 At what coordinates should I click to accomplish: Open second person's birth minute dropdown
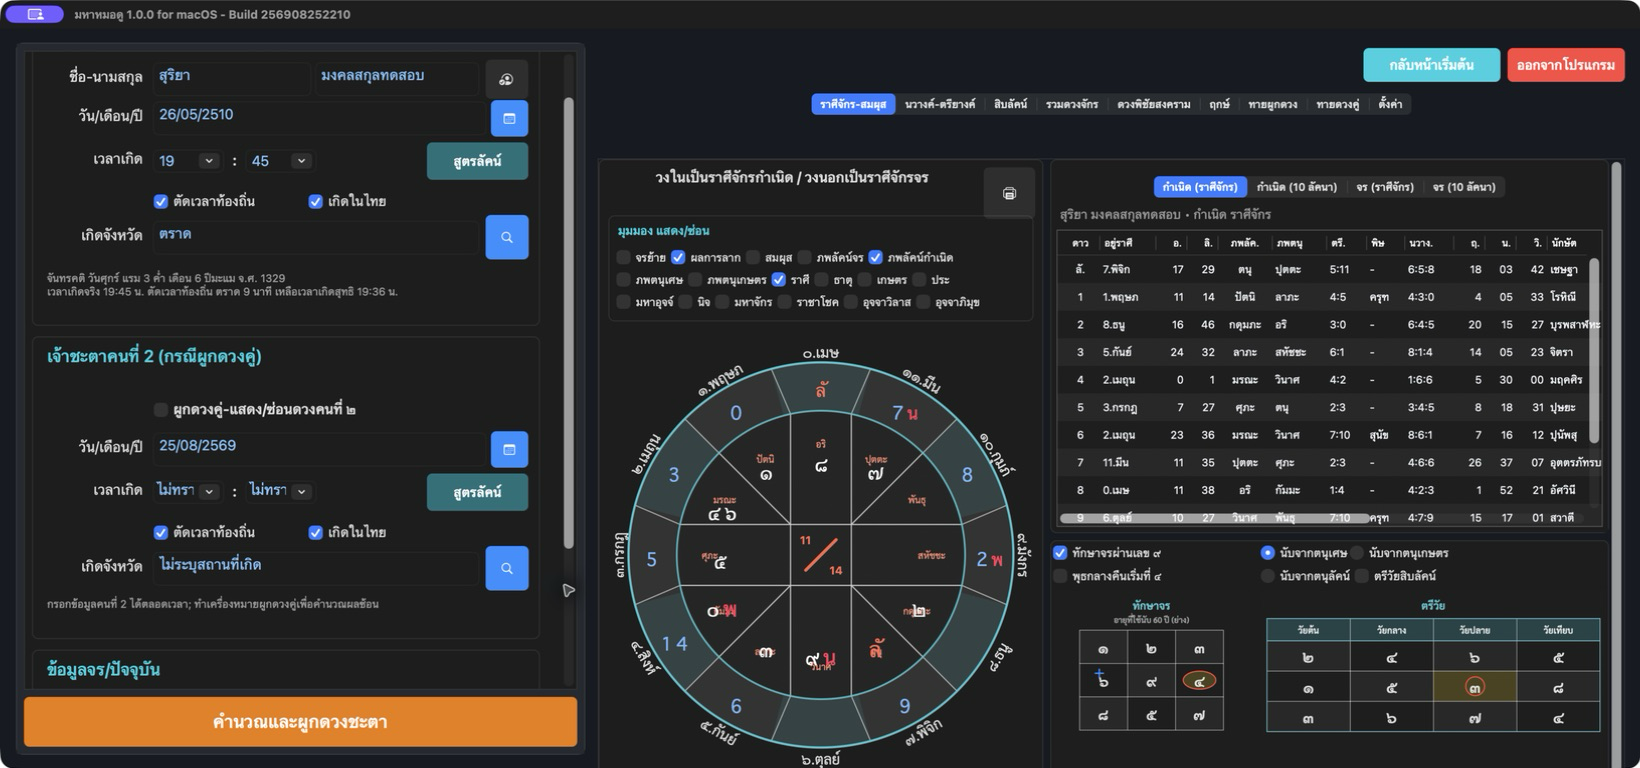tap(280, 491)
